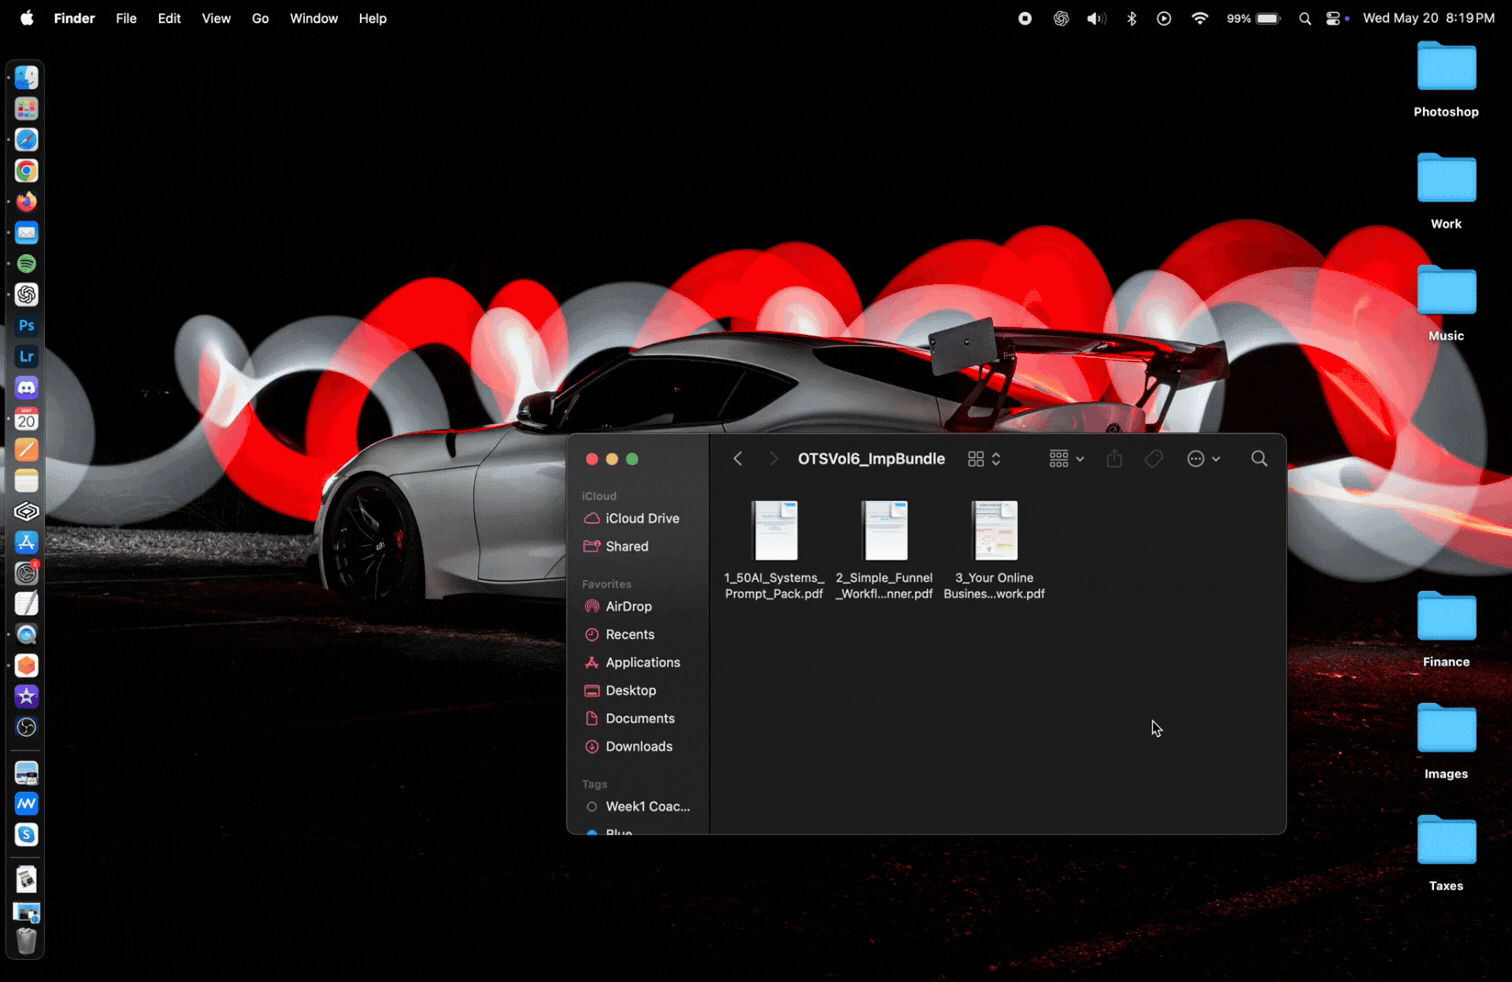Open the Go menu
Image resolution: width=1512 pixels, height=982 pixels.
pos(260,18)
